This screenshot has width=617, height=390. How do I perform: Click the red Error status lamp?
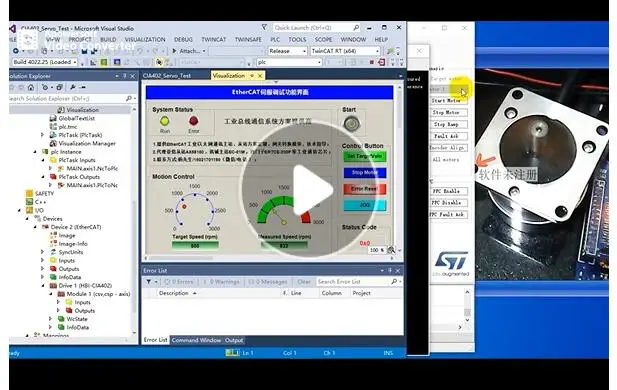193,121
